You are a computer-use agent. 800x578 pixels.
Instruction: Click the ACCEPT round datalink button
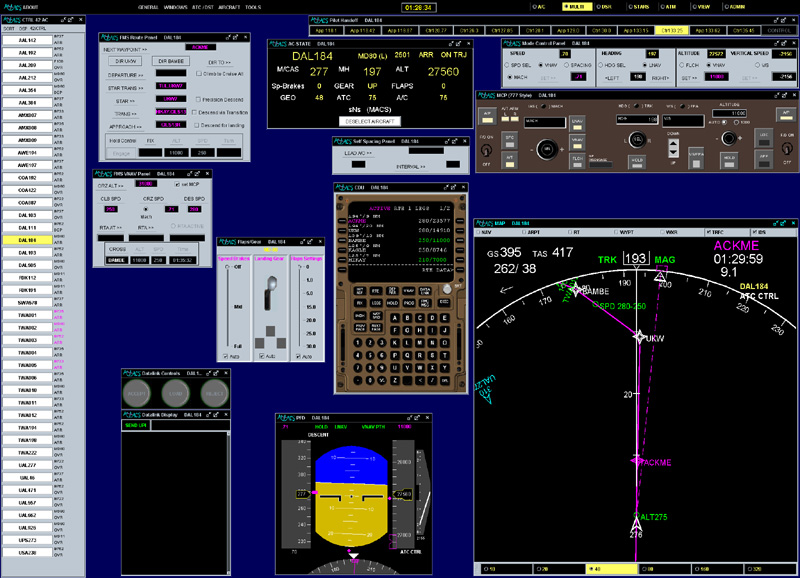(x=137, y=394)
